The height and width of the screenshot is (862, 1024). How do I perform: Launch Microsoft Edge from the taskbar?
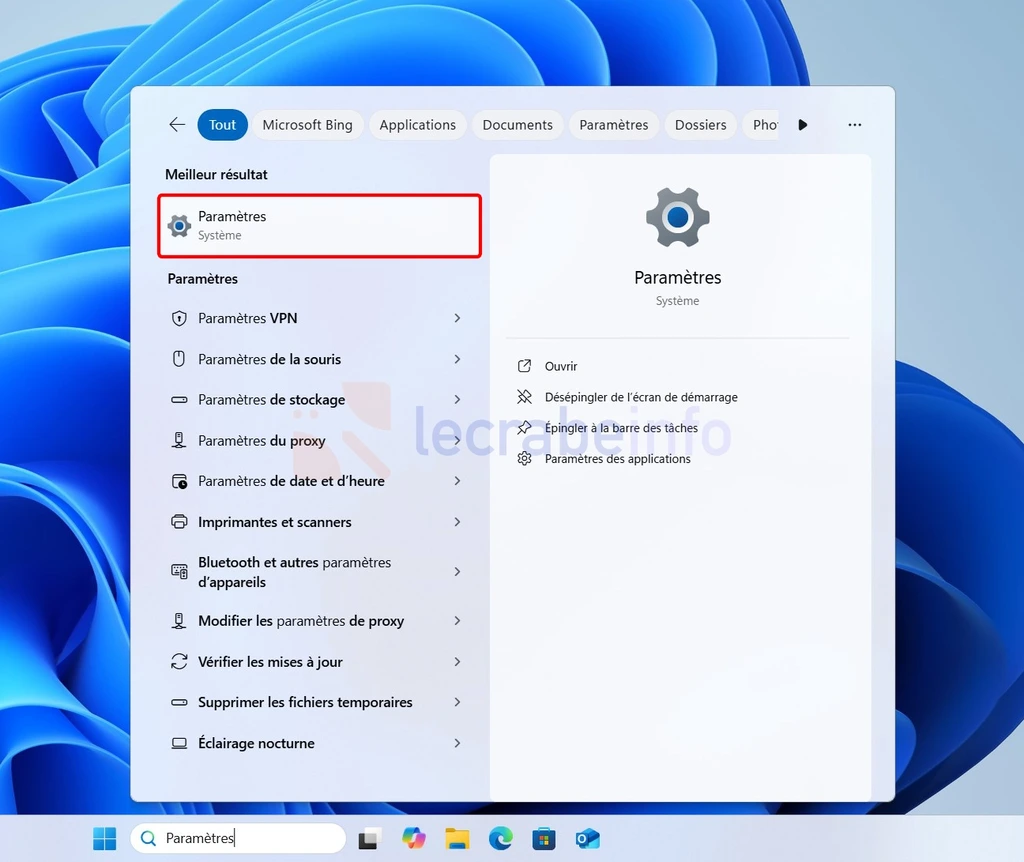pyautogui.click(x=501, y=838)
